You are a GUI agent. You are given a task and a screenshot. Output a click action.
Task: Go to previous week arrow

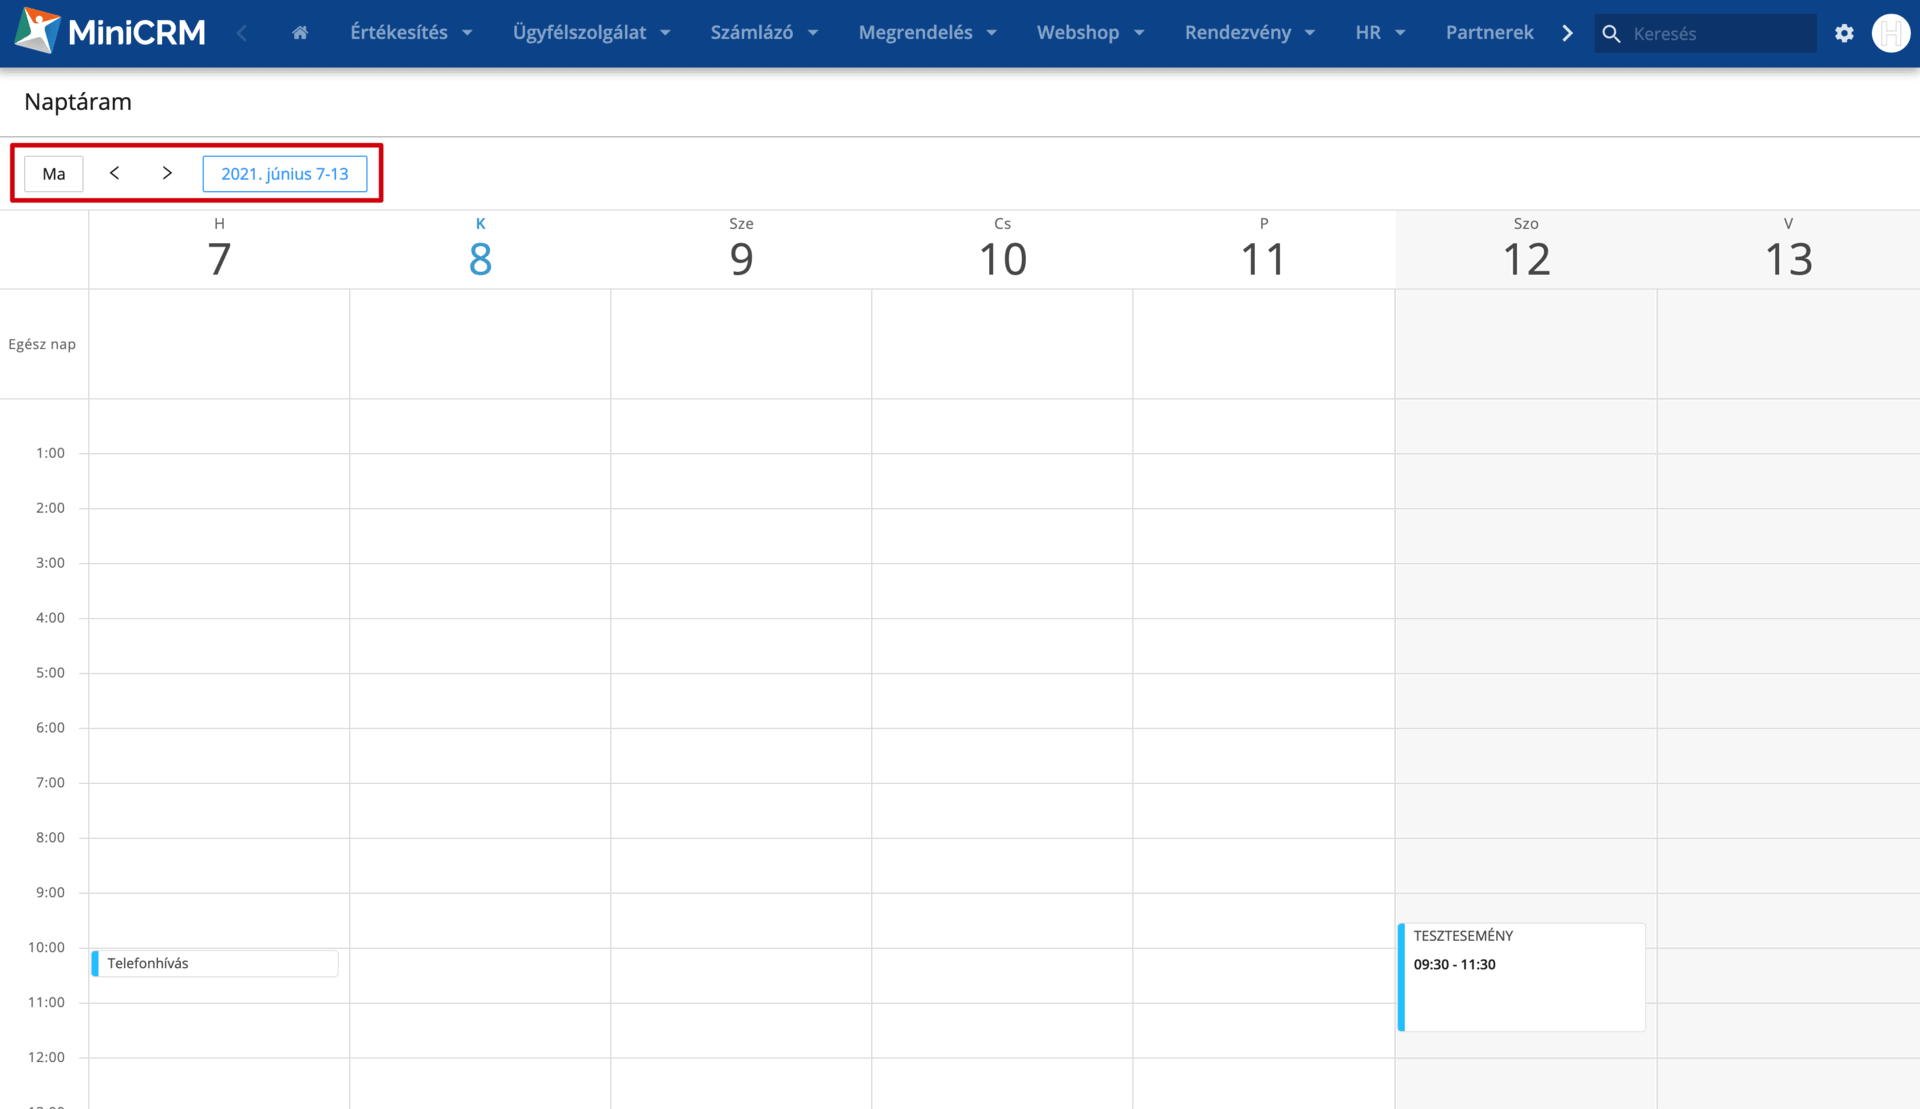tap(115, 173)
